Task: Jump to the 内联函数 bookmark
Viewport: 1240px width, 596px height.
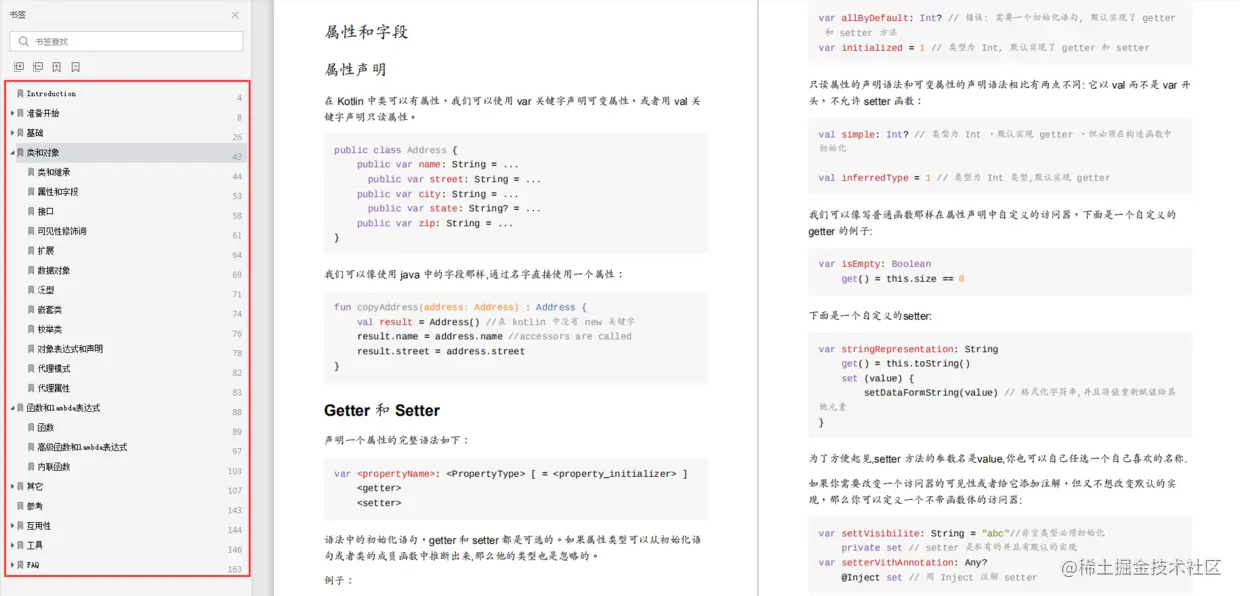Action: (x=54, y=467)
